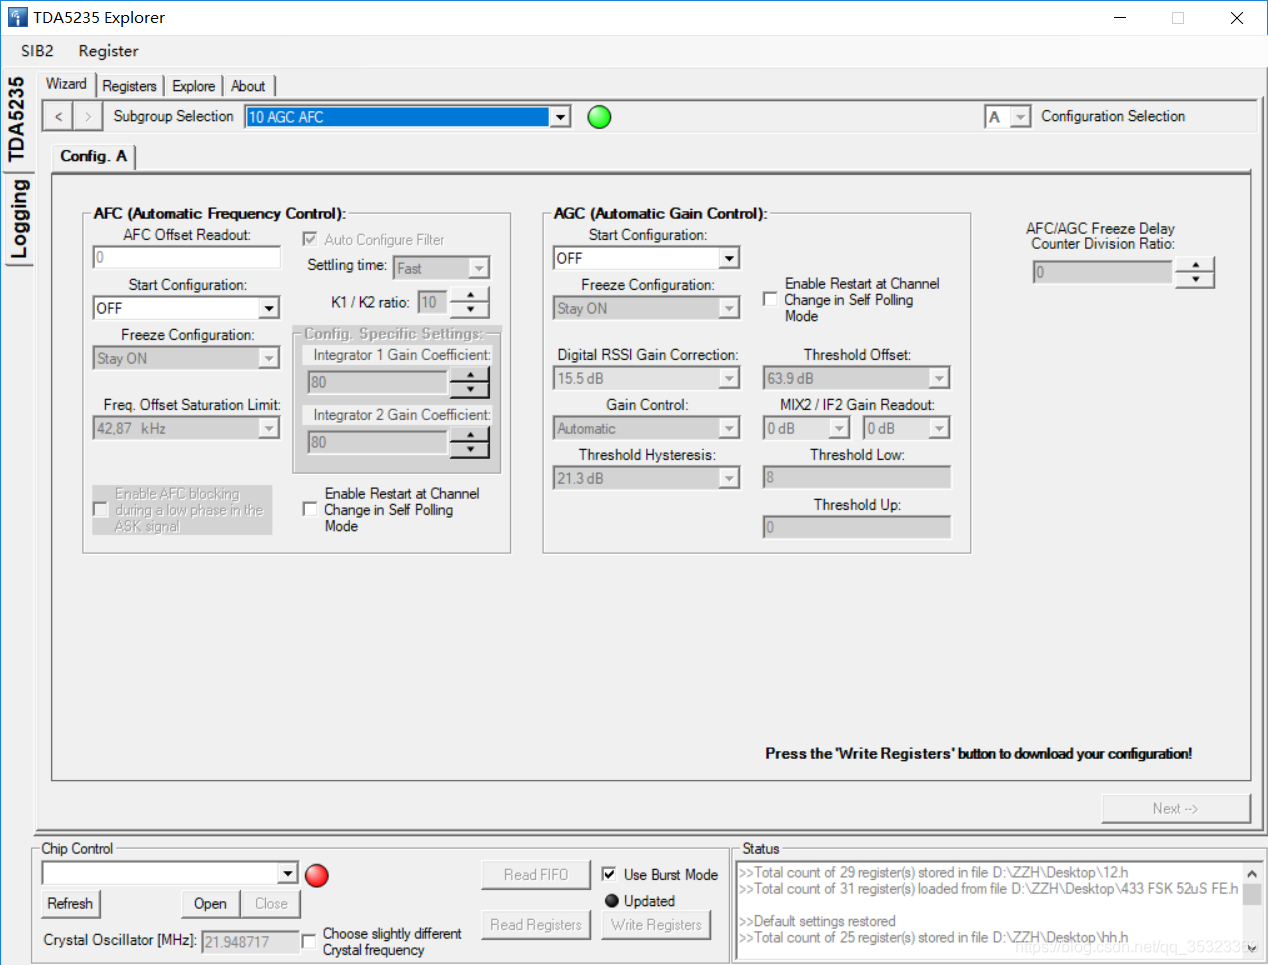The image size is (1268, 965).
Task: Click the Threshold Low value field
Action: click(x=857, y=477)
